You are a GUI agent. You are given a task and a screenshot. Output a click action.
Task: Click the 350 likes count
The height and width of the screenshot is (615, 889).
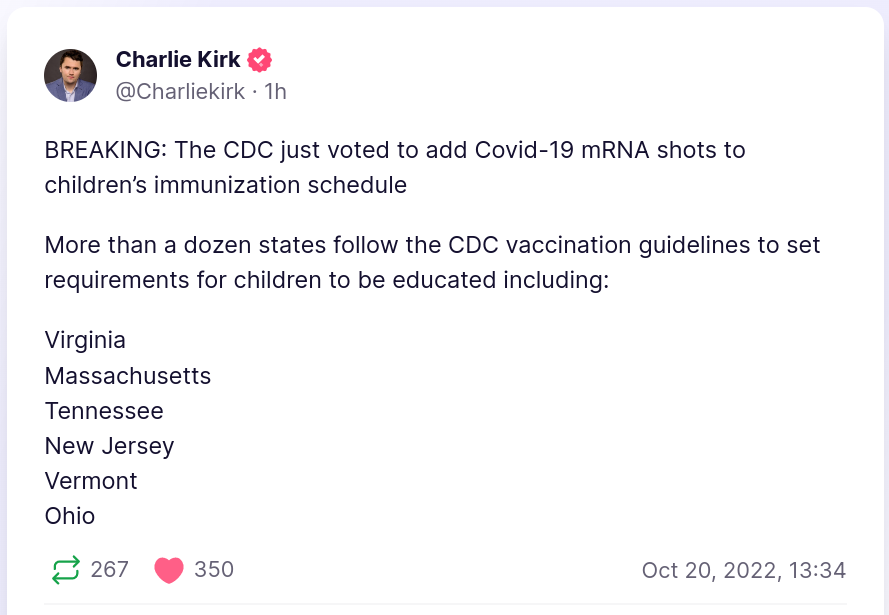214,570
